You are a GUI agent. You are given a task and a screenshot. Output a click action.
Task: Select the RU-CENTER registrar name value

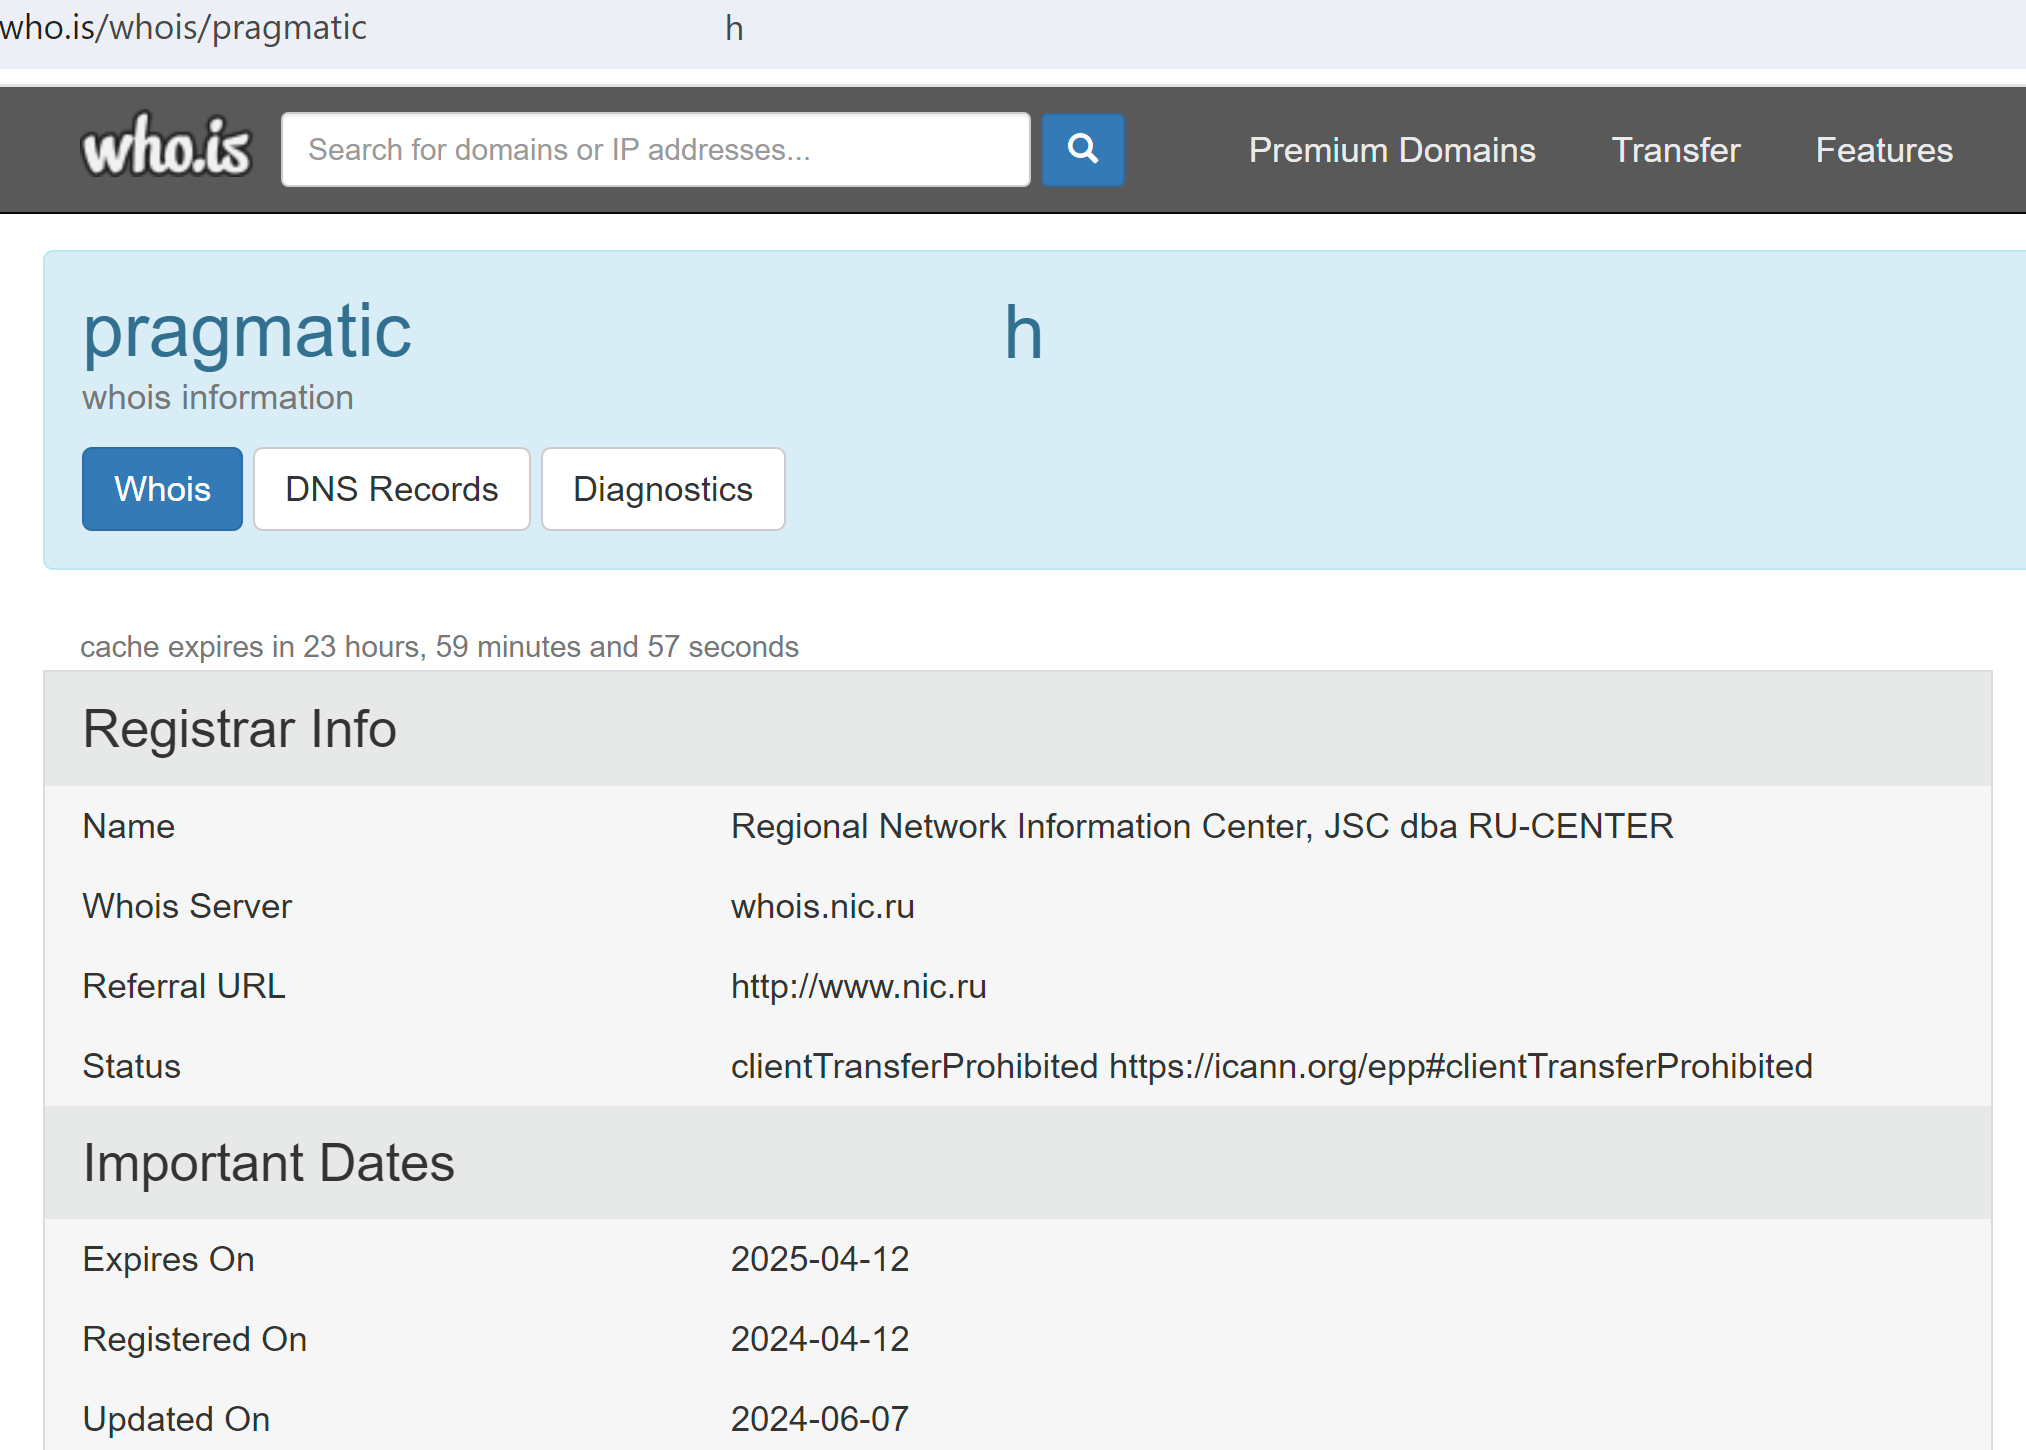pyautogui.click(x=1202, y=826)
